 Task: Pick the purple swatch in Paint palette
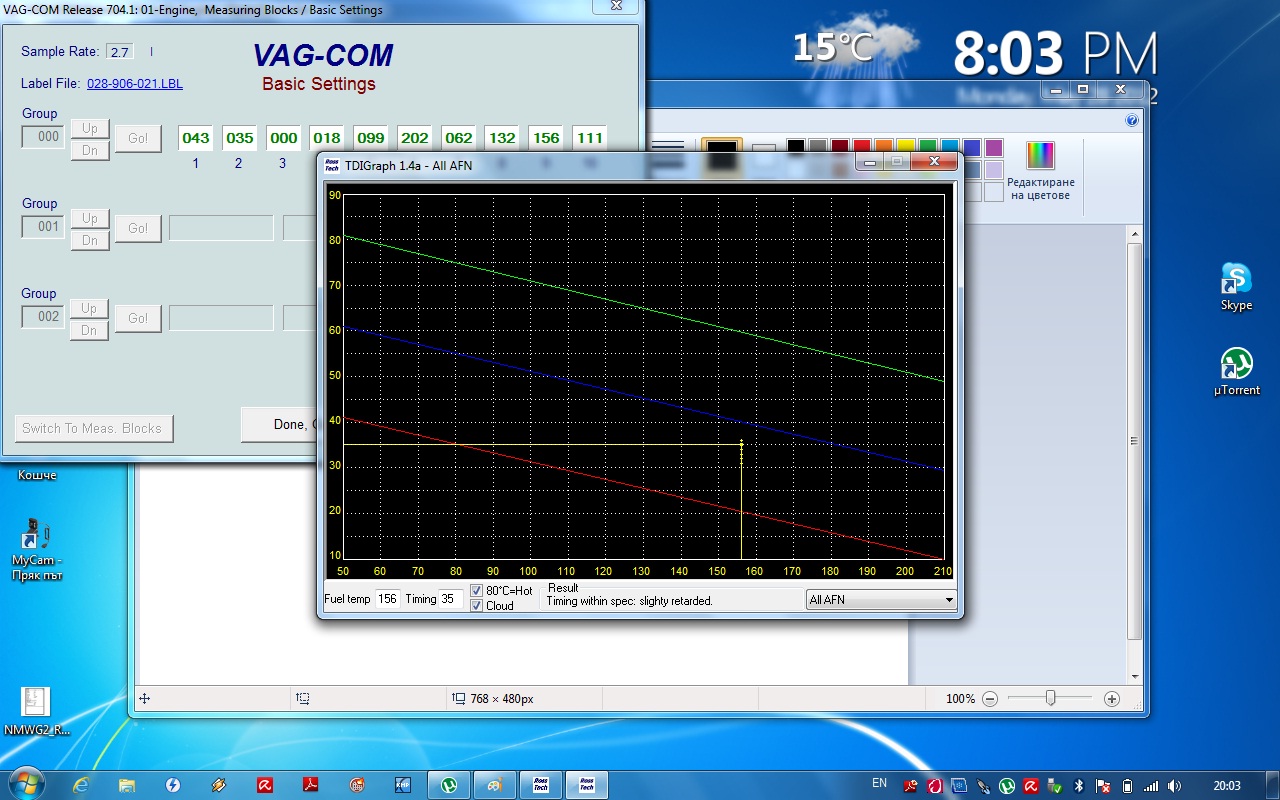993,148
